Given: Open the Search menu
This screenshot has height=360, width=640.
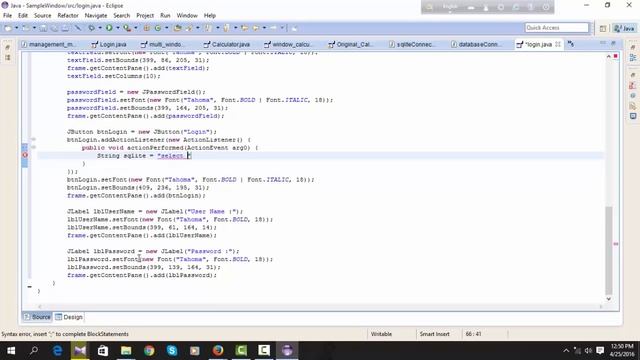Looking at the screenshot, I should 122,16.
